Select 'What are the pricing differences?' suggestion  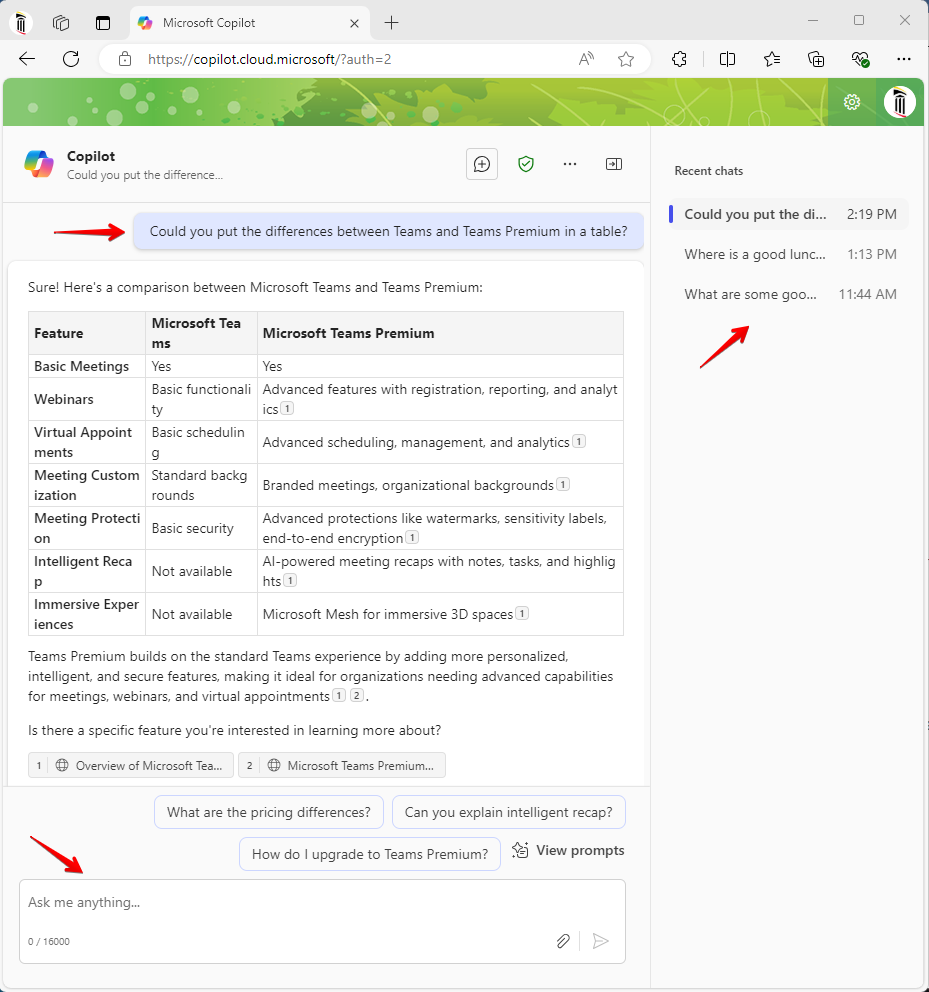[269, 812]
